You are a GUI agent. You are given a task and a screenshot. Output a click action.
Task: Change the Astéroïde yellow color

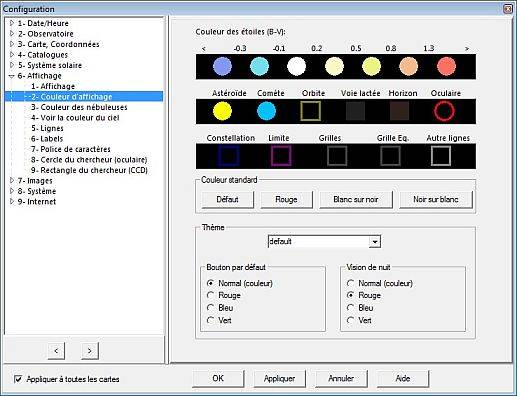[222, 111]
